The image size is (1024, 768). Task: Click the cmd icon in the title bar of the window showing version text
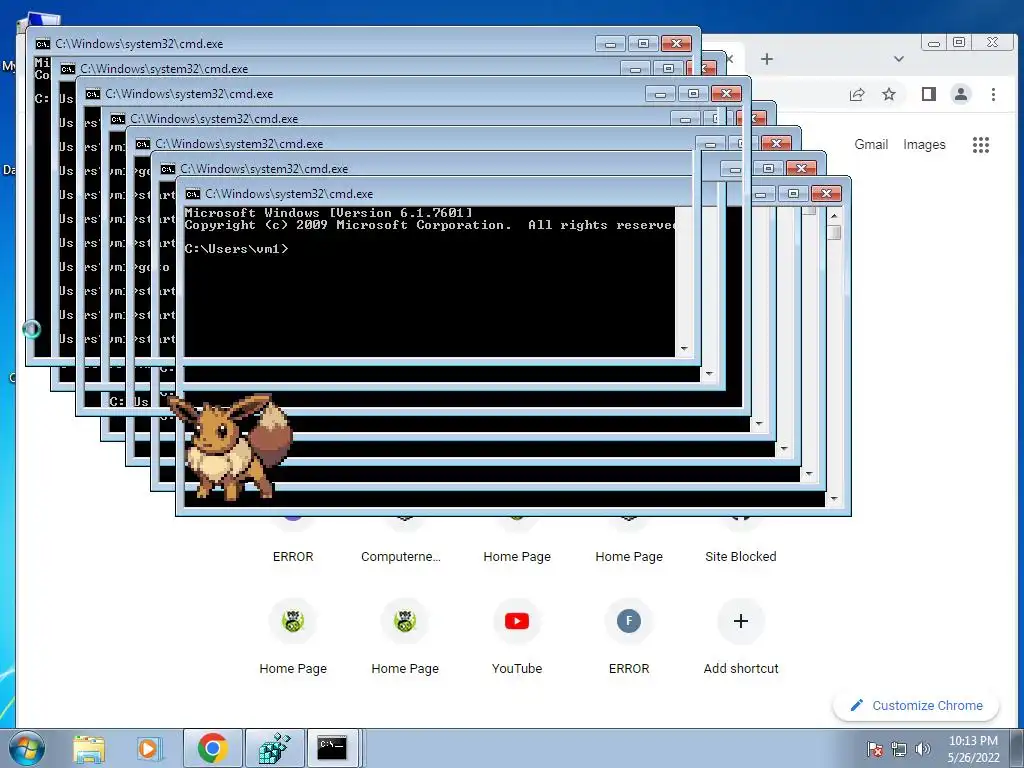tap(193, 194)
